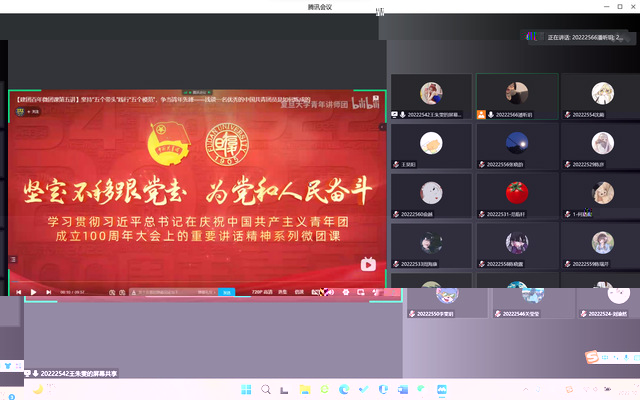Skip to next video in player

[x=49, y=292]
